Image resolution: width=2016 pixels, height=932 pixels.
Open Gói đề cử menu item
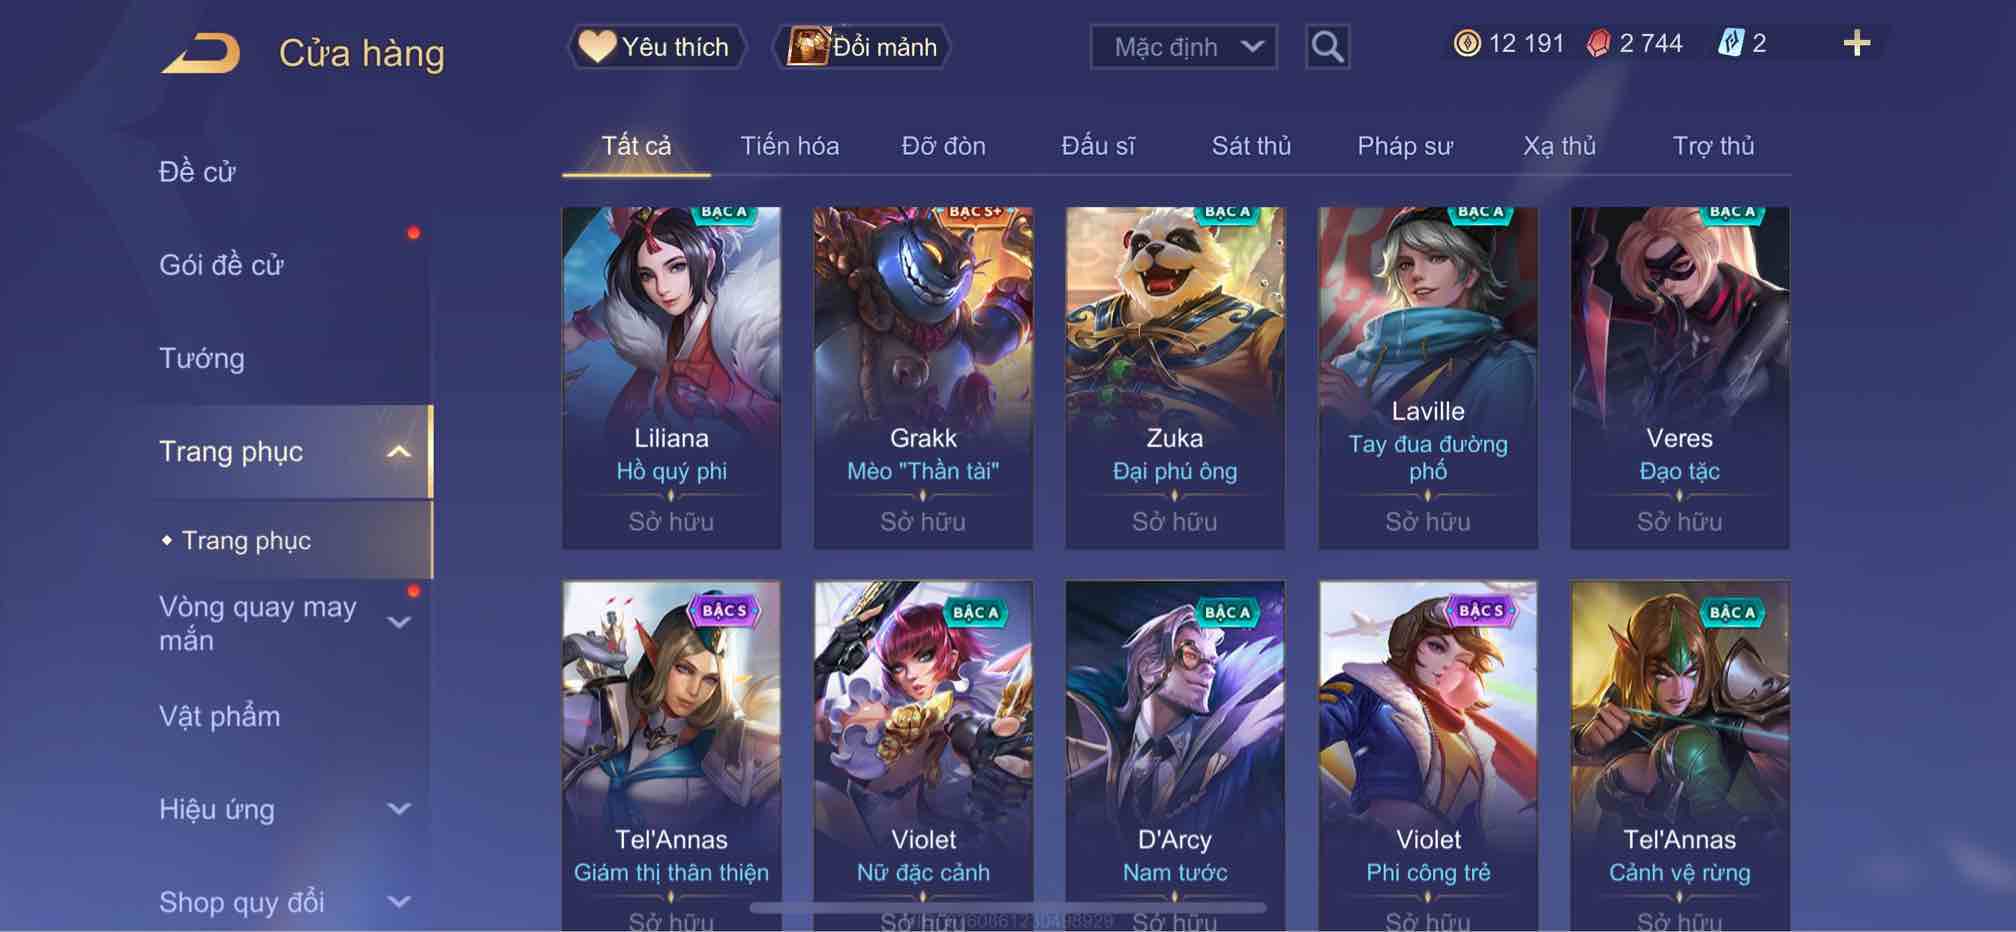(221, 265)
